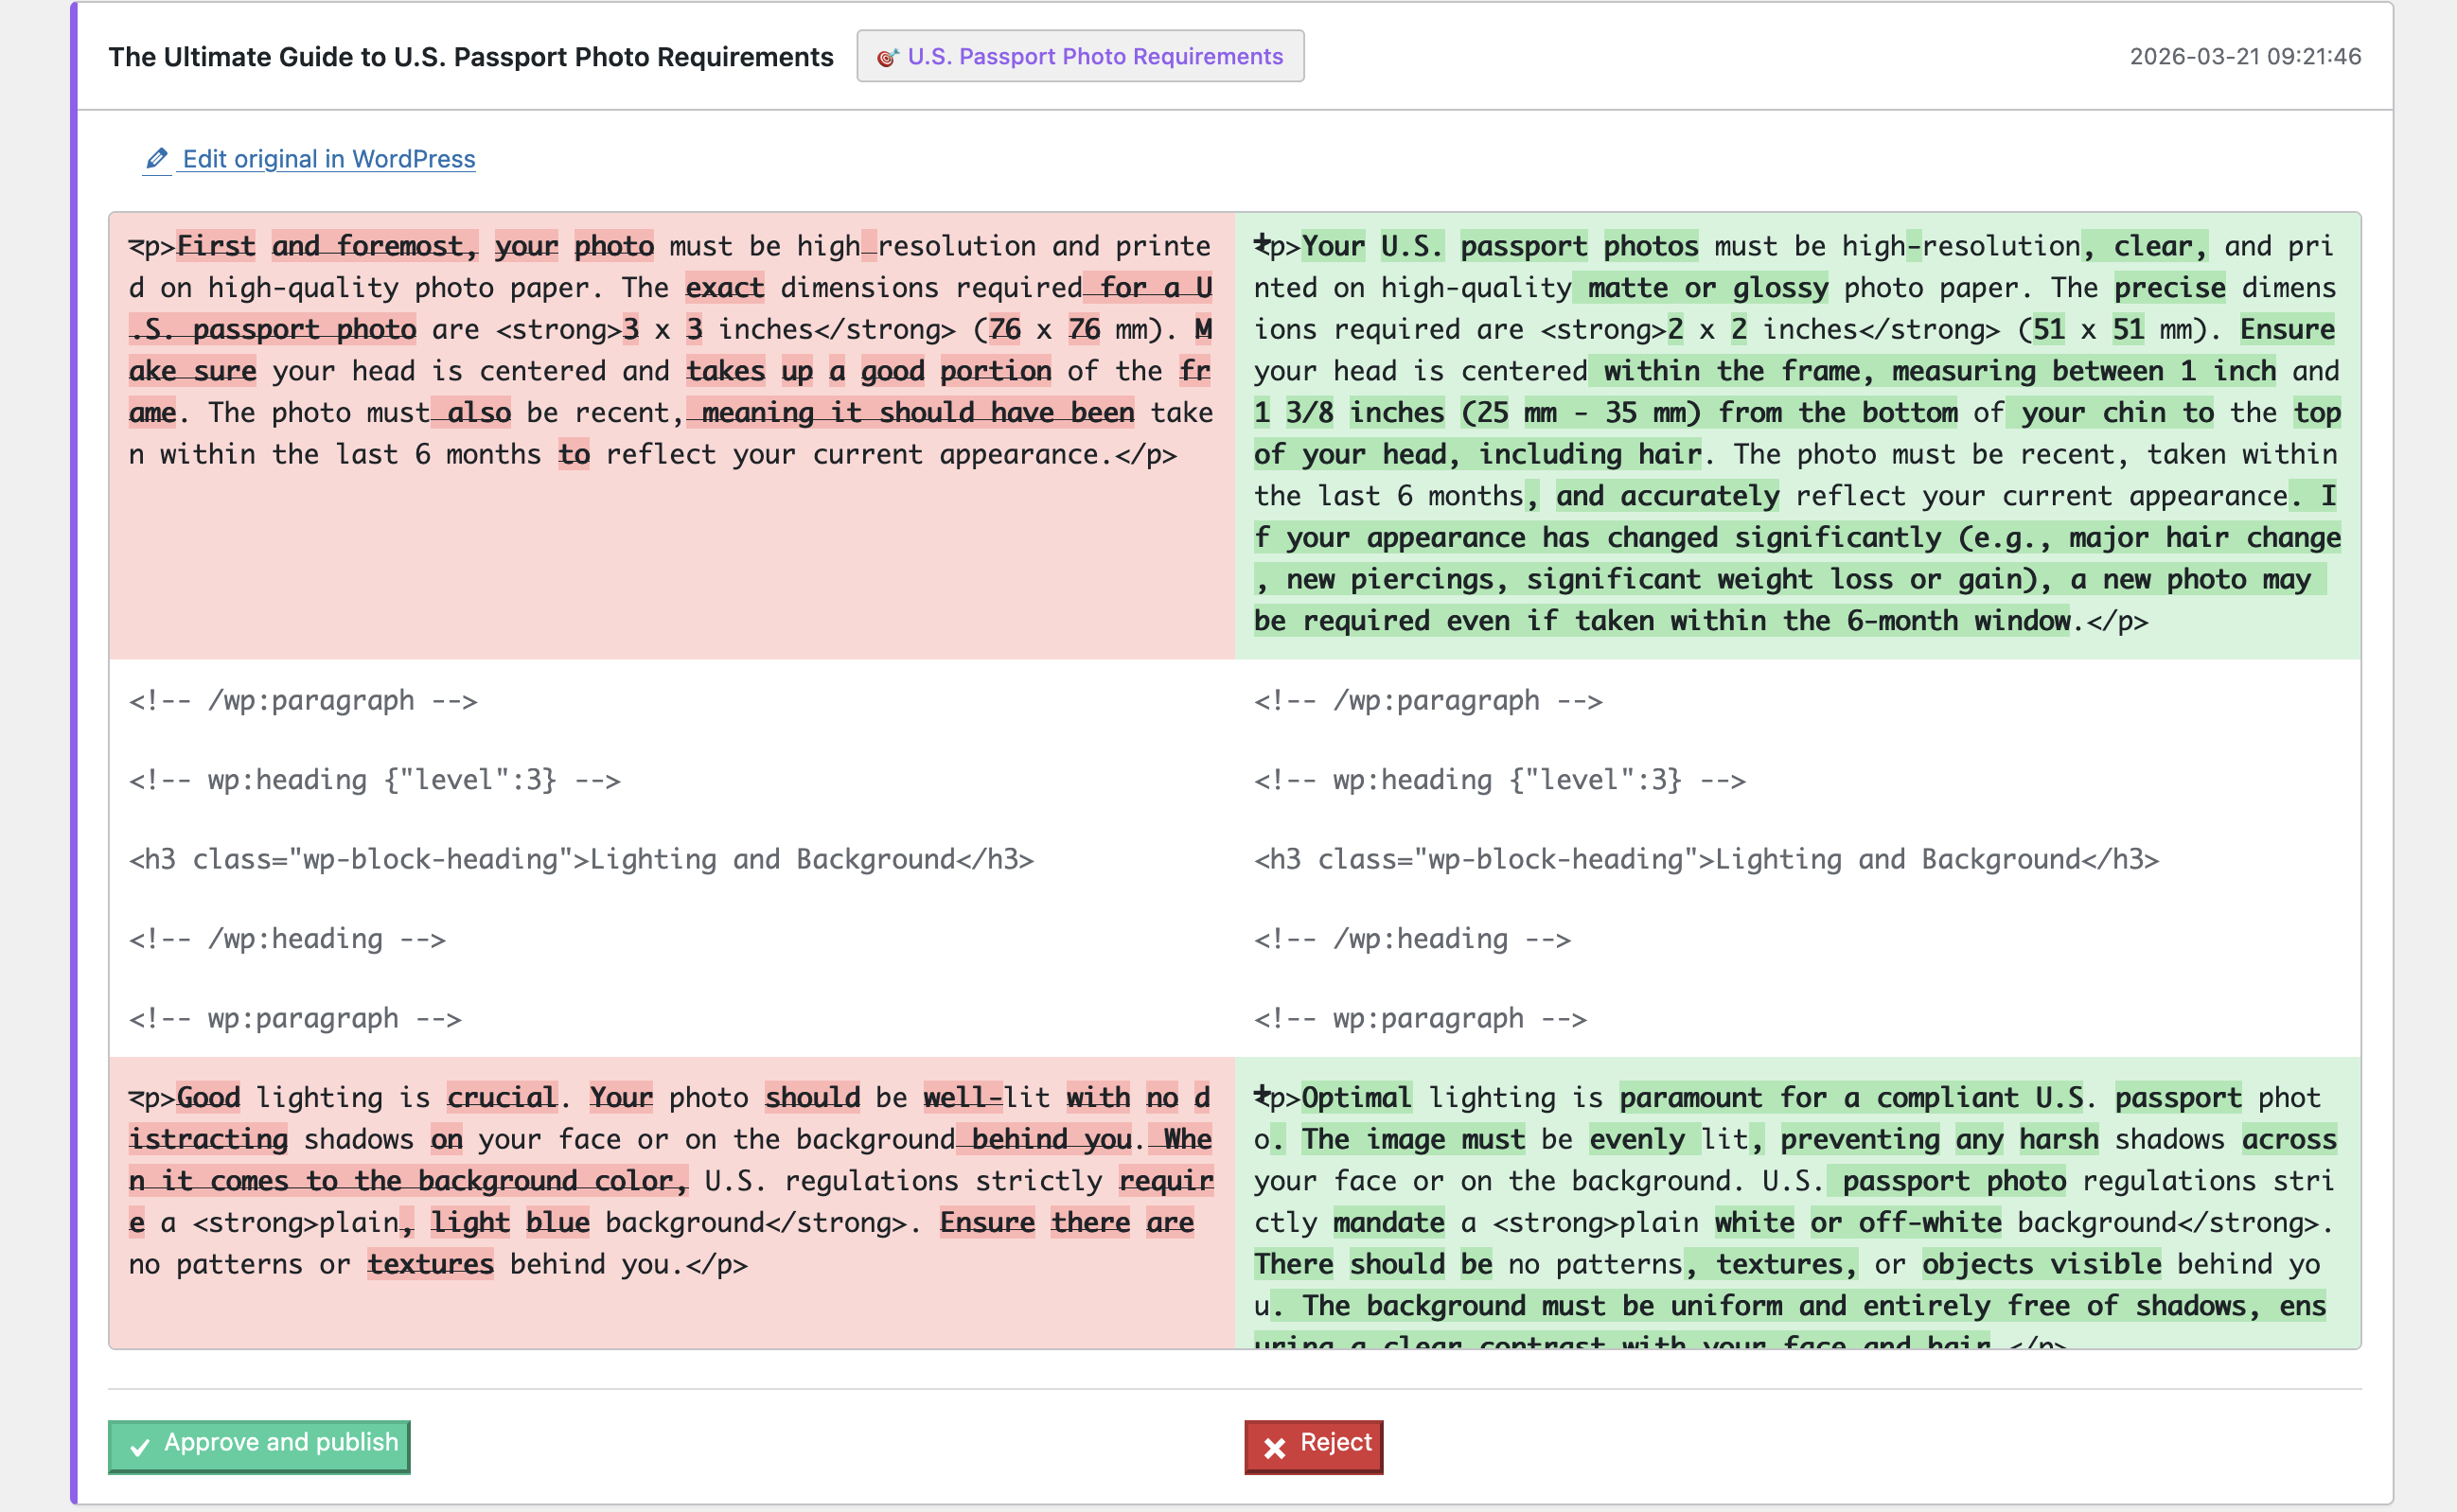Click the added 'Your U.S. passport photos' paragraph block
Screen dimensions: 2457x1512
point(1796,434)
